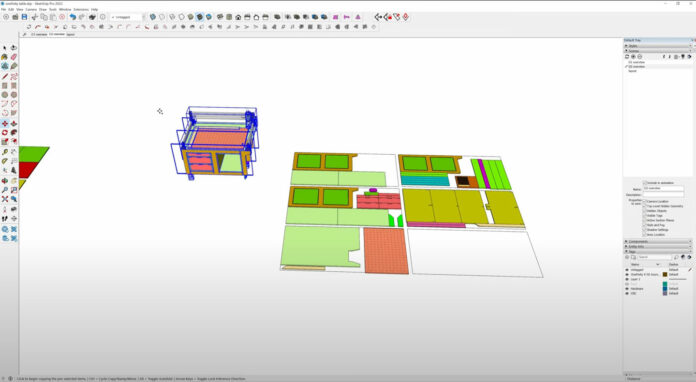The height and width of the screenshot is (382, 696).
Task: Click the Tags search field
Action: [655, 257]
